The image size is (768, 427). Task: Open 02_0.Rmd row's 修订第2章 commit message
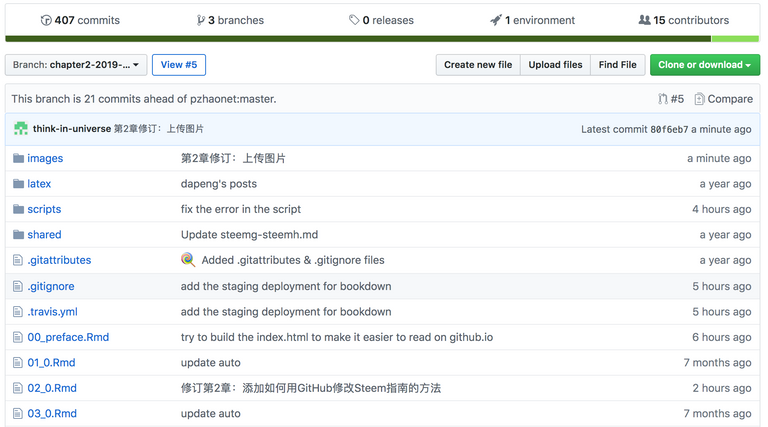click(x=311, y=388)
